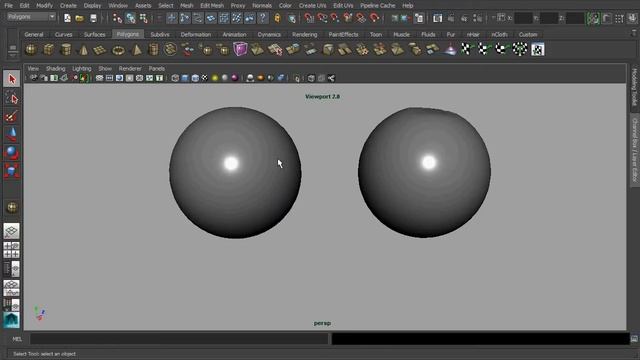The width and height of the screenshot is (640, 360).
Task: Click the MEL label to switch script language
Action: pyautogui.click(x=17, y=339)
